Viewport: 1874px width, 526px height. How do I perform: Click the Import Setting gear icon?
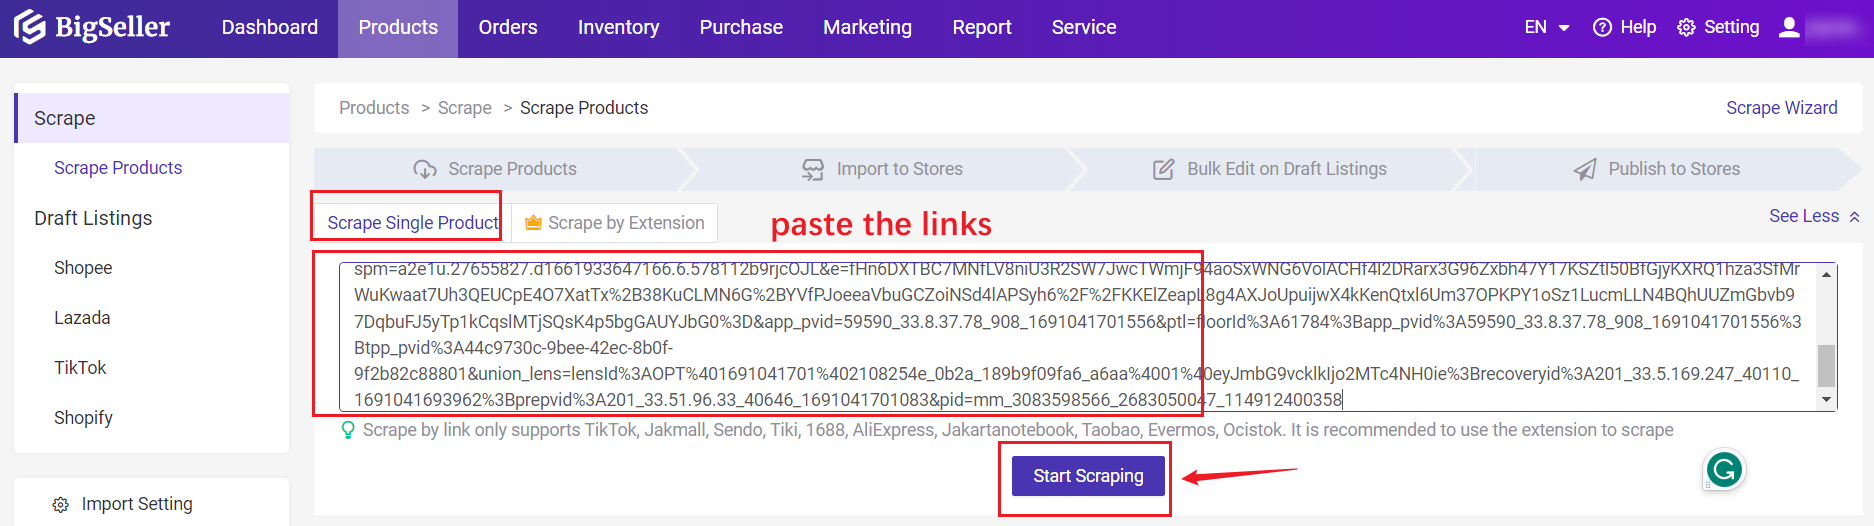61,505
